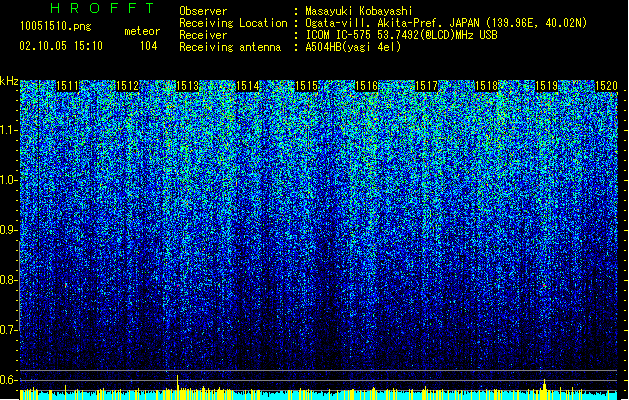This screenshot has width=629, height=400.
Task: Click the 1515 time marker
Action: coord(307,86)
